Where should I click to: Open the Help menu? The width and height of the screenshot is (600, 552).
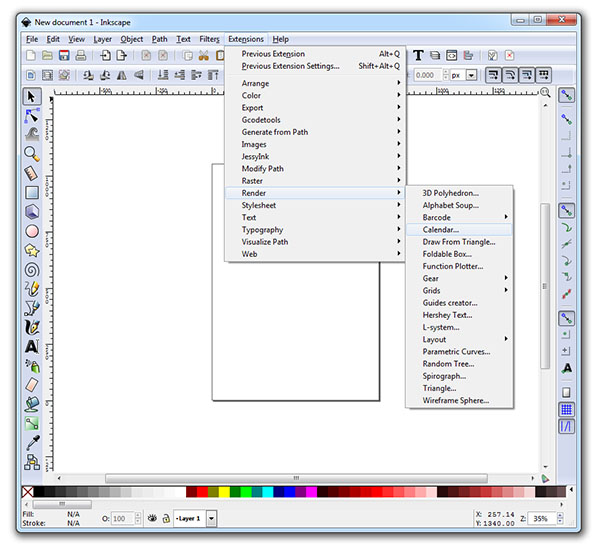[280, 39]
